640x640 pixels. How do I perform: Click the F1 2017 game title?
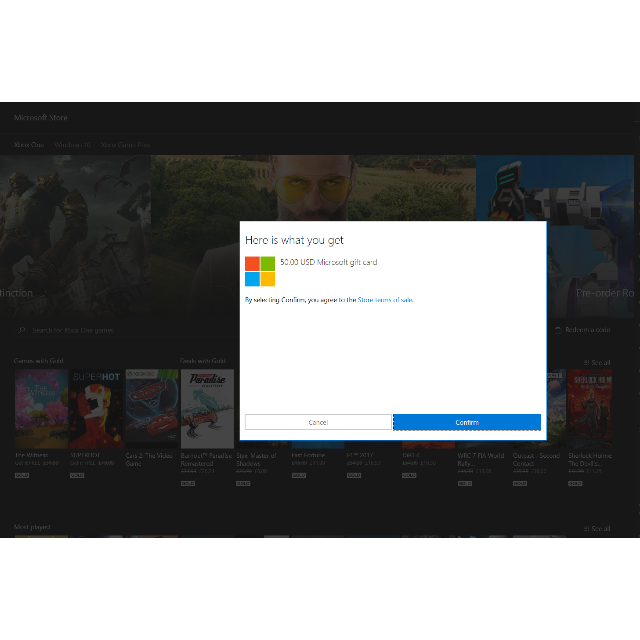(x=359, y=455)
